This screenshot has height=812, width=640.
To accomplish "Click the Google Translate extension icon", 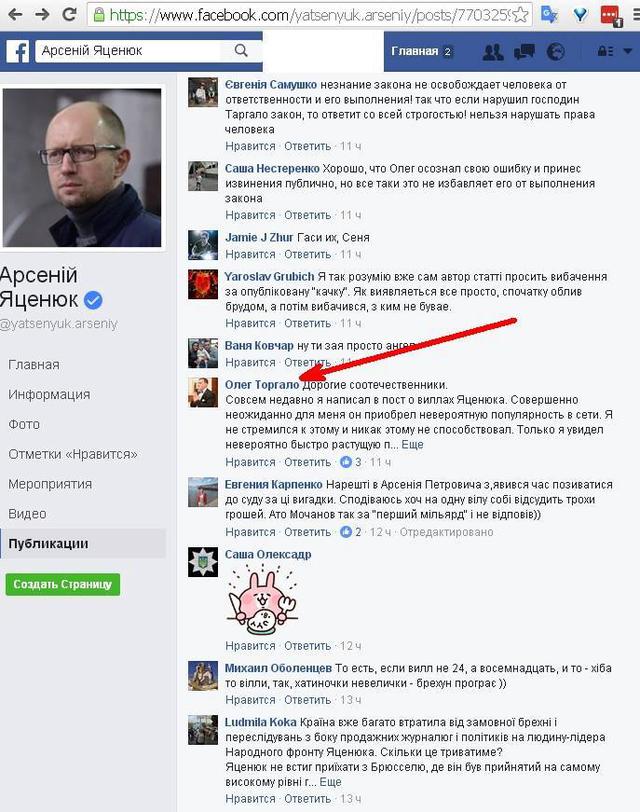I will coord(548,14).
